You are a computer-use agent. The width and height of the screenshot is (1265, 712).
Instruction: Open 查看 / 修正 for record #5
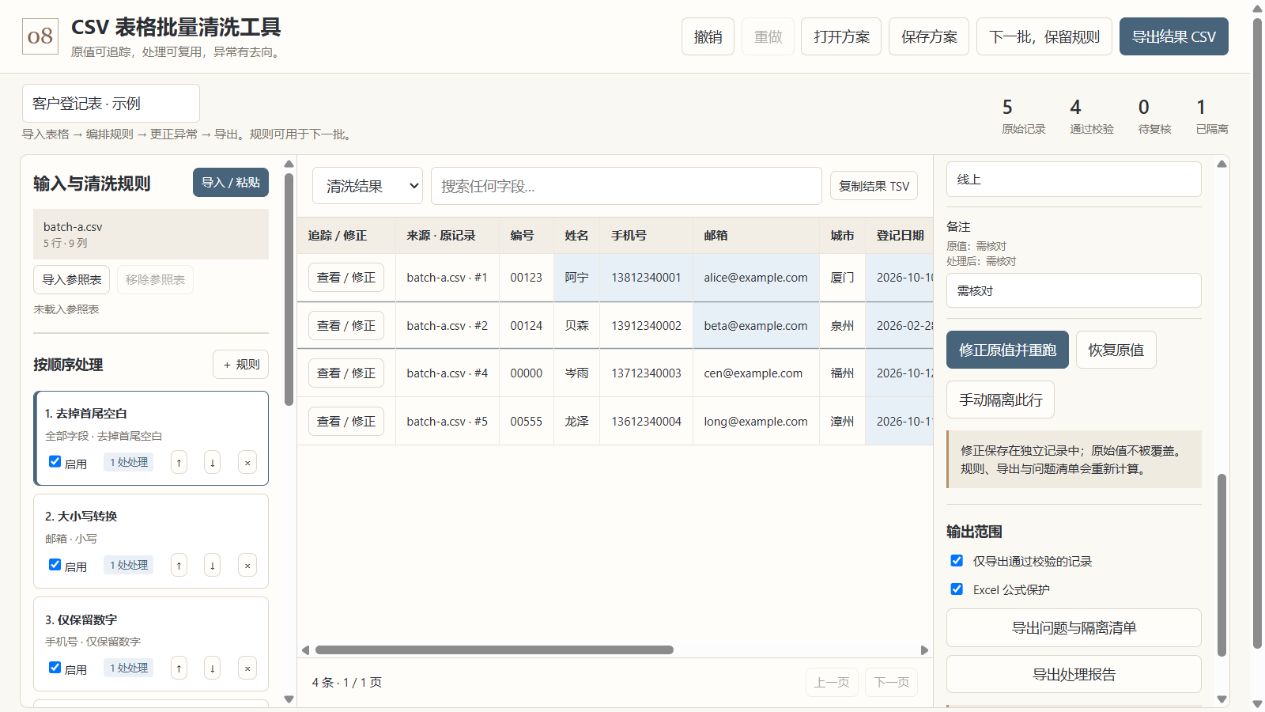(x=346, y=421)
